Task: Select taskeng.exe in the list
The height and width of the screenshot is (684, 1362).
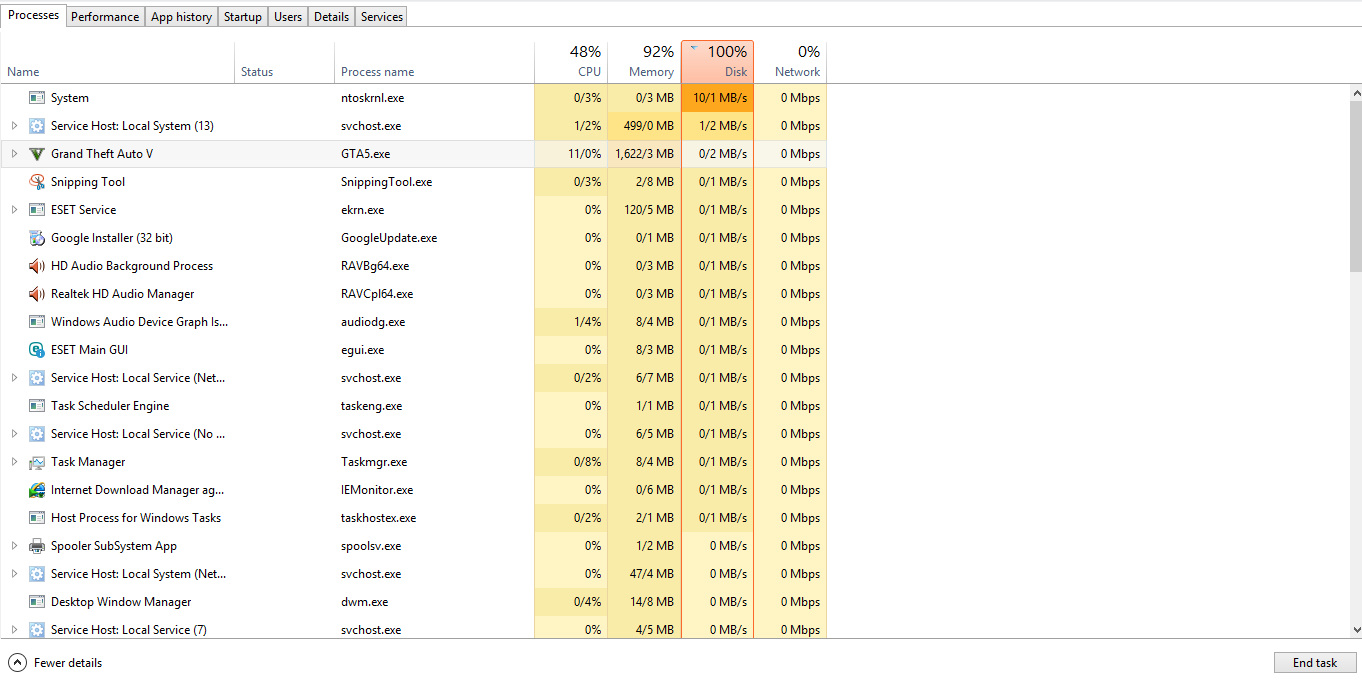Action: [x=371, y=406]
